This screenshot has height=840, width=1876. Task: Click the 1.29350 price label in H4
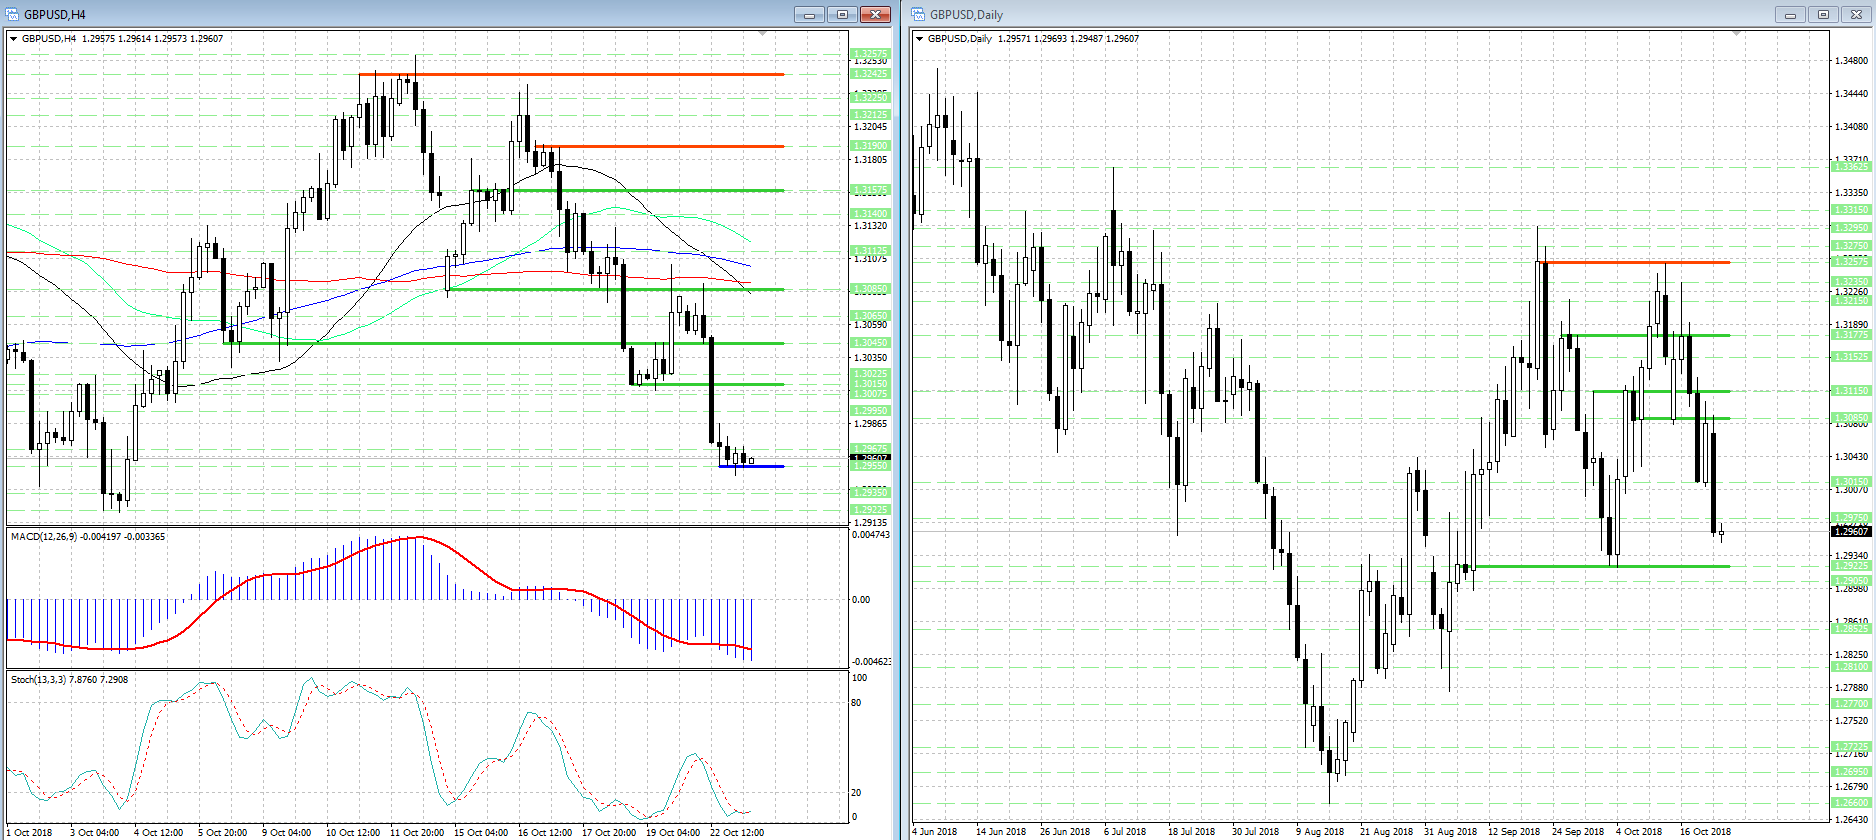[870, 493]
